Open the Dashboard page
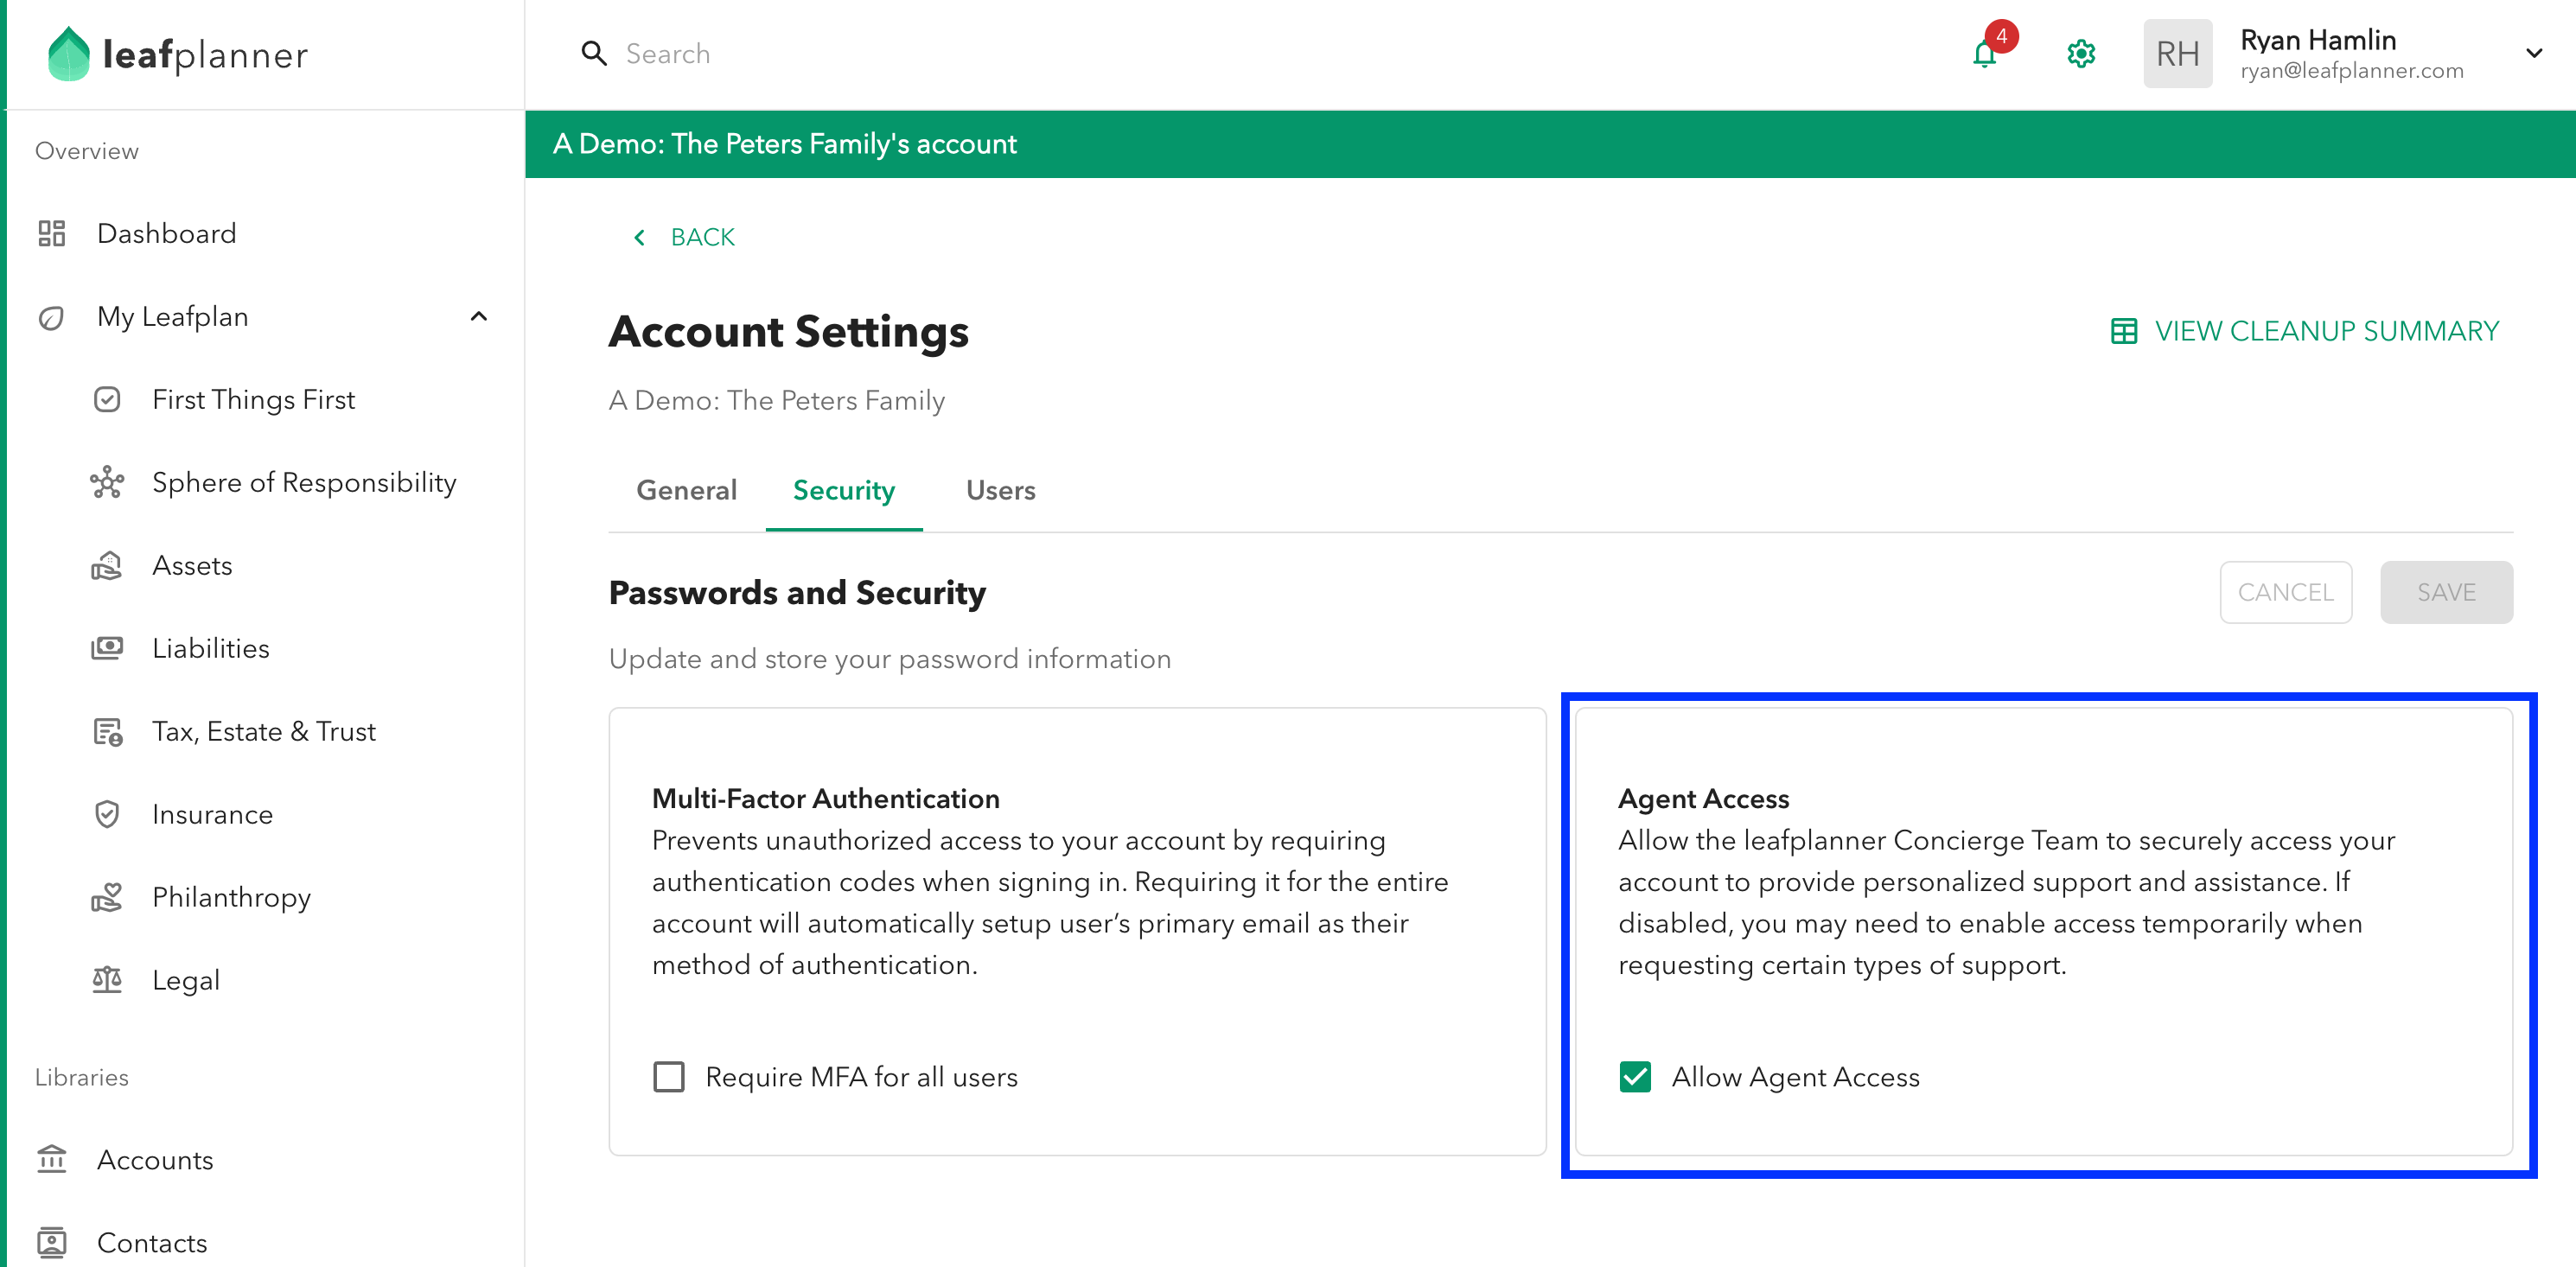This screenshot has width=2576, height=1267. click(166, 233)
